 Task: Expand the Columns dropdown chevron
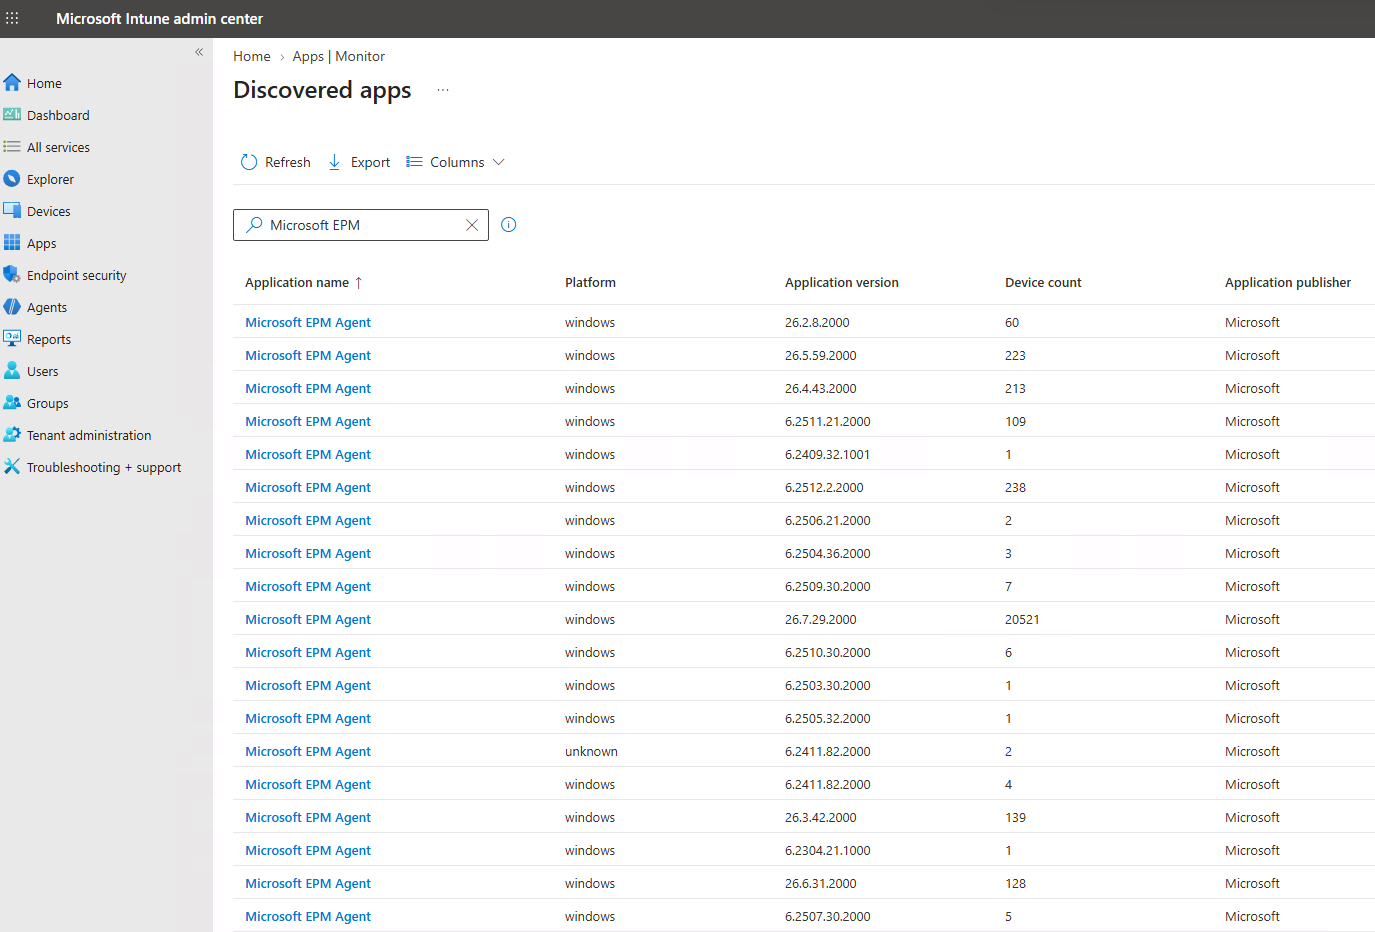point(499,162)
